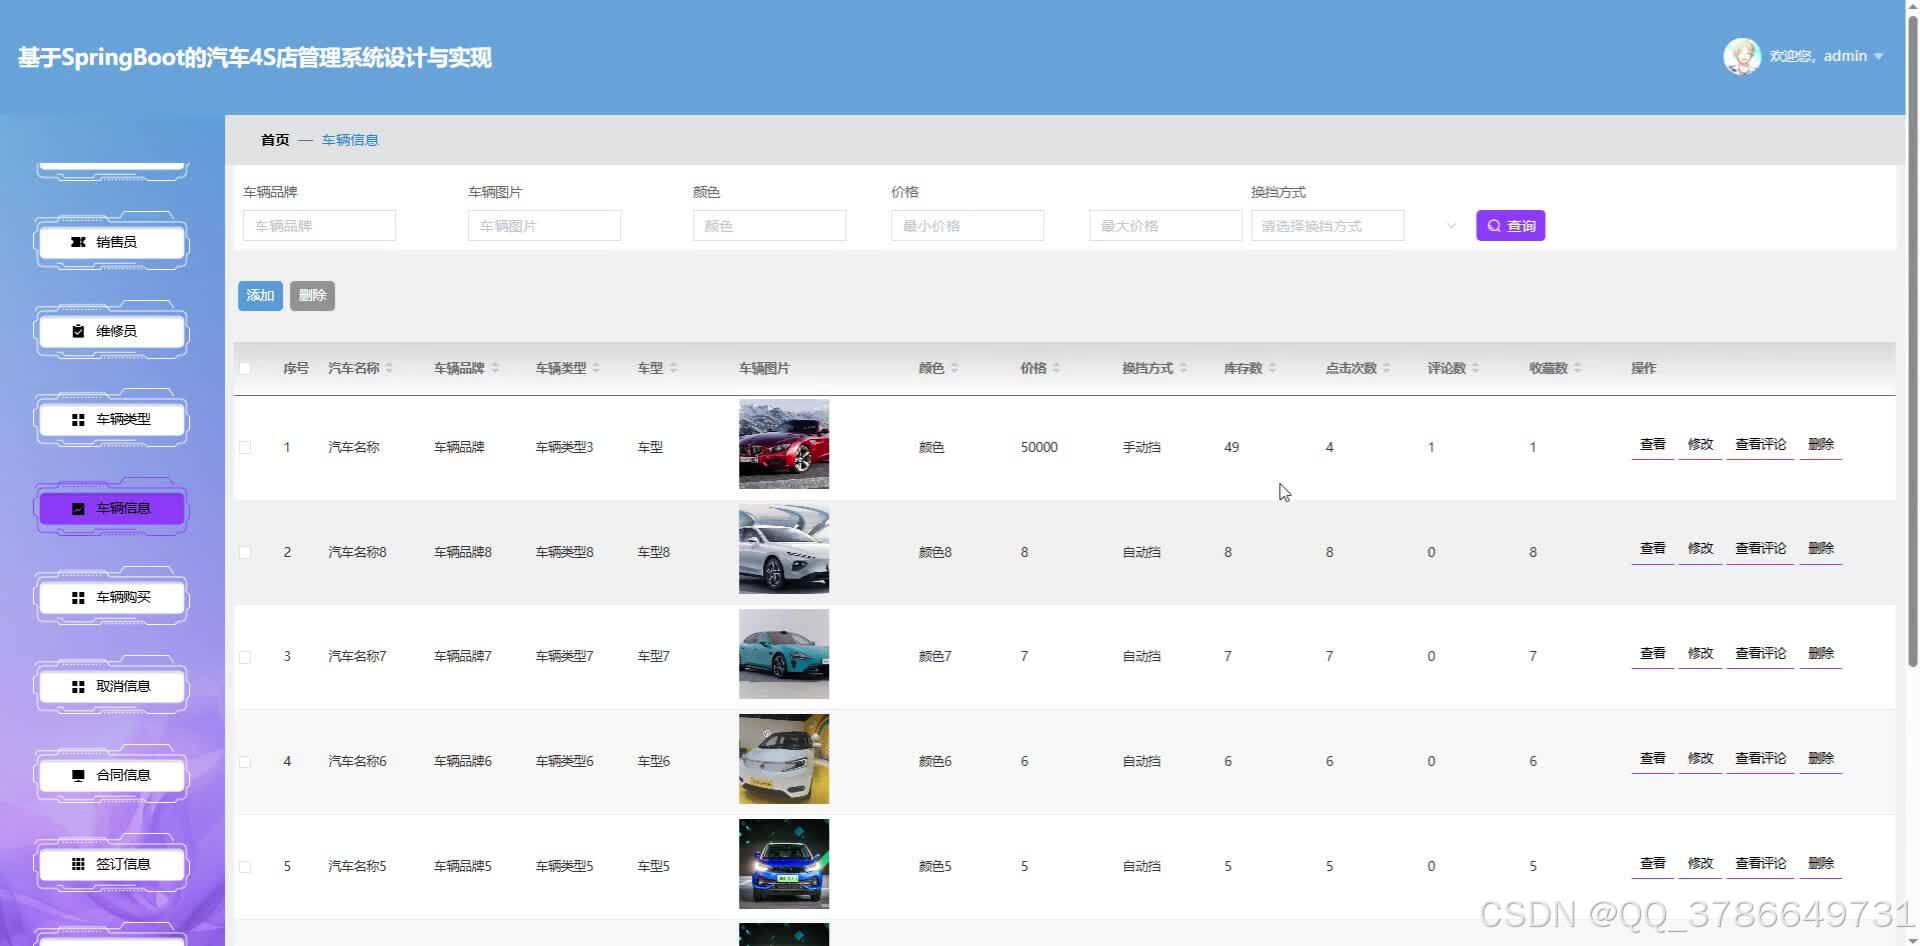Check the 汽车名称5 row checkbox

point(245,866)
